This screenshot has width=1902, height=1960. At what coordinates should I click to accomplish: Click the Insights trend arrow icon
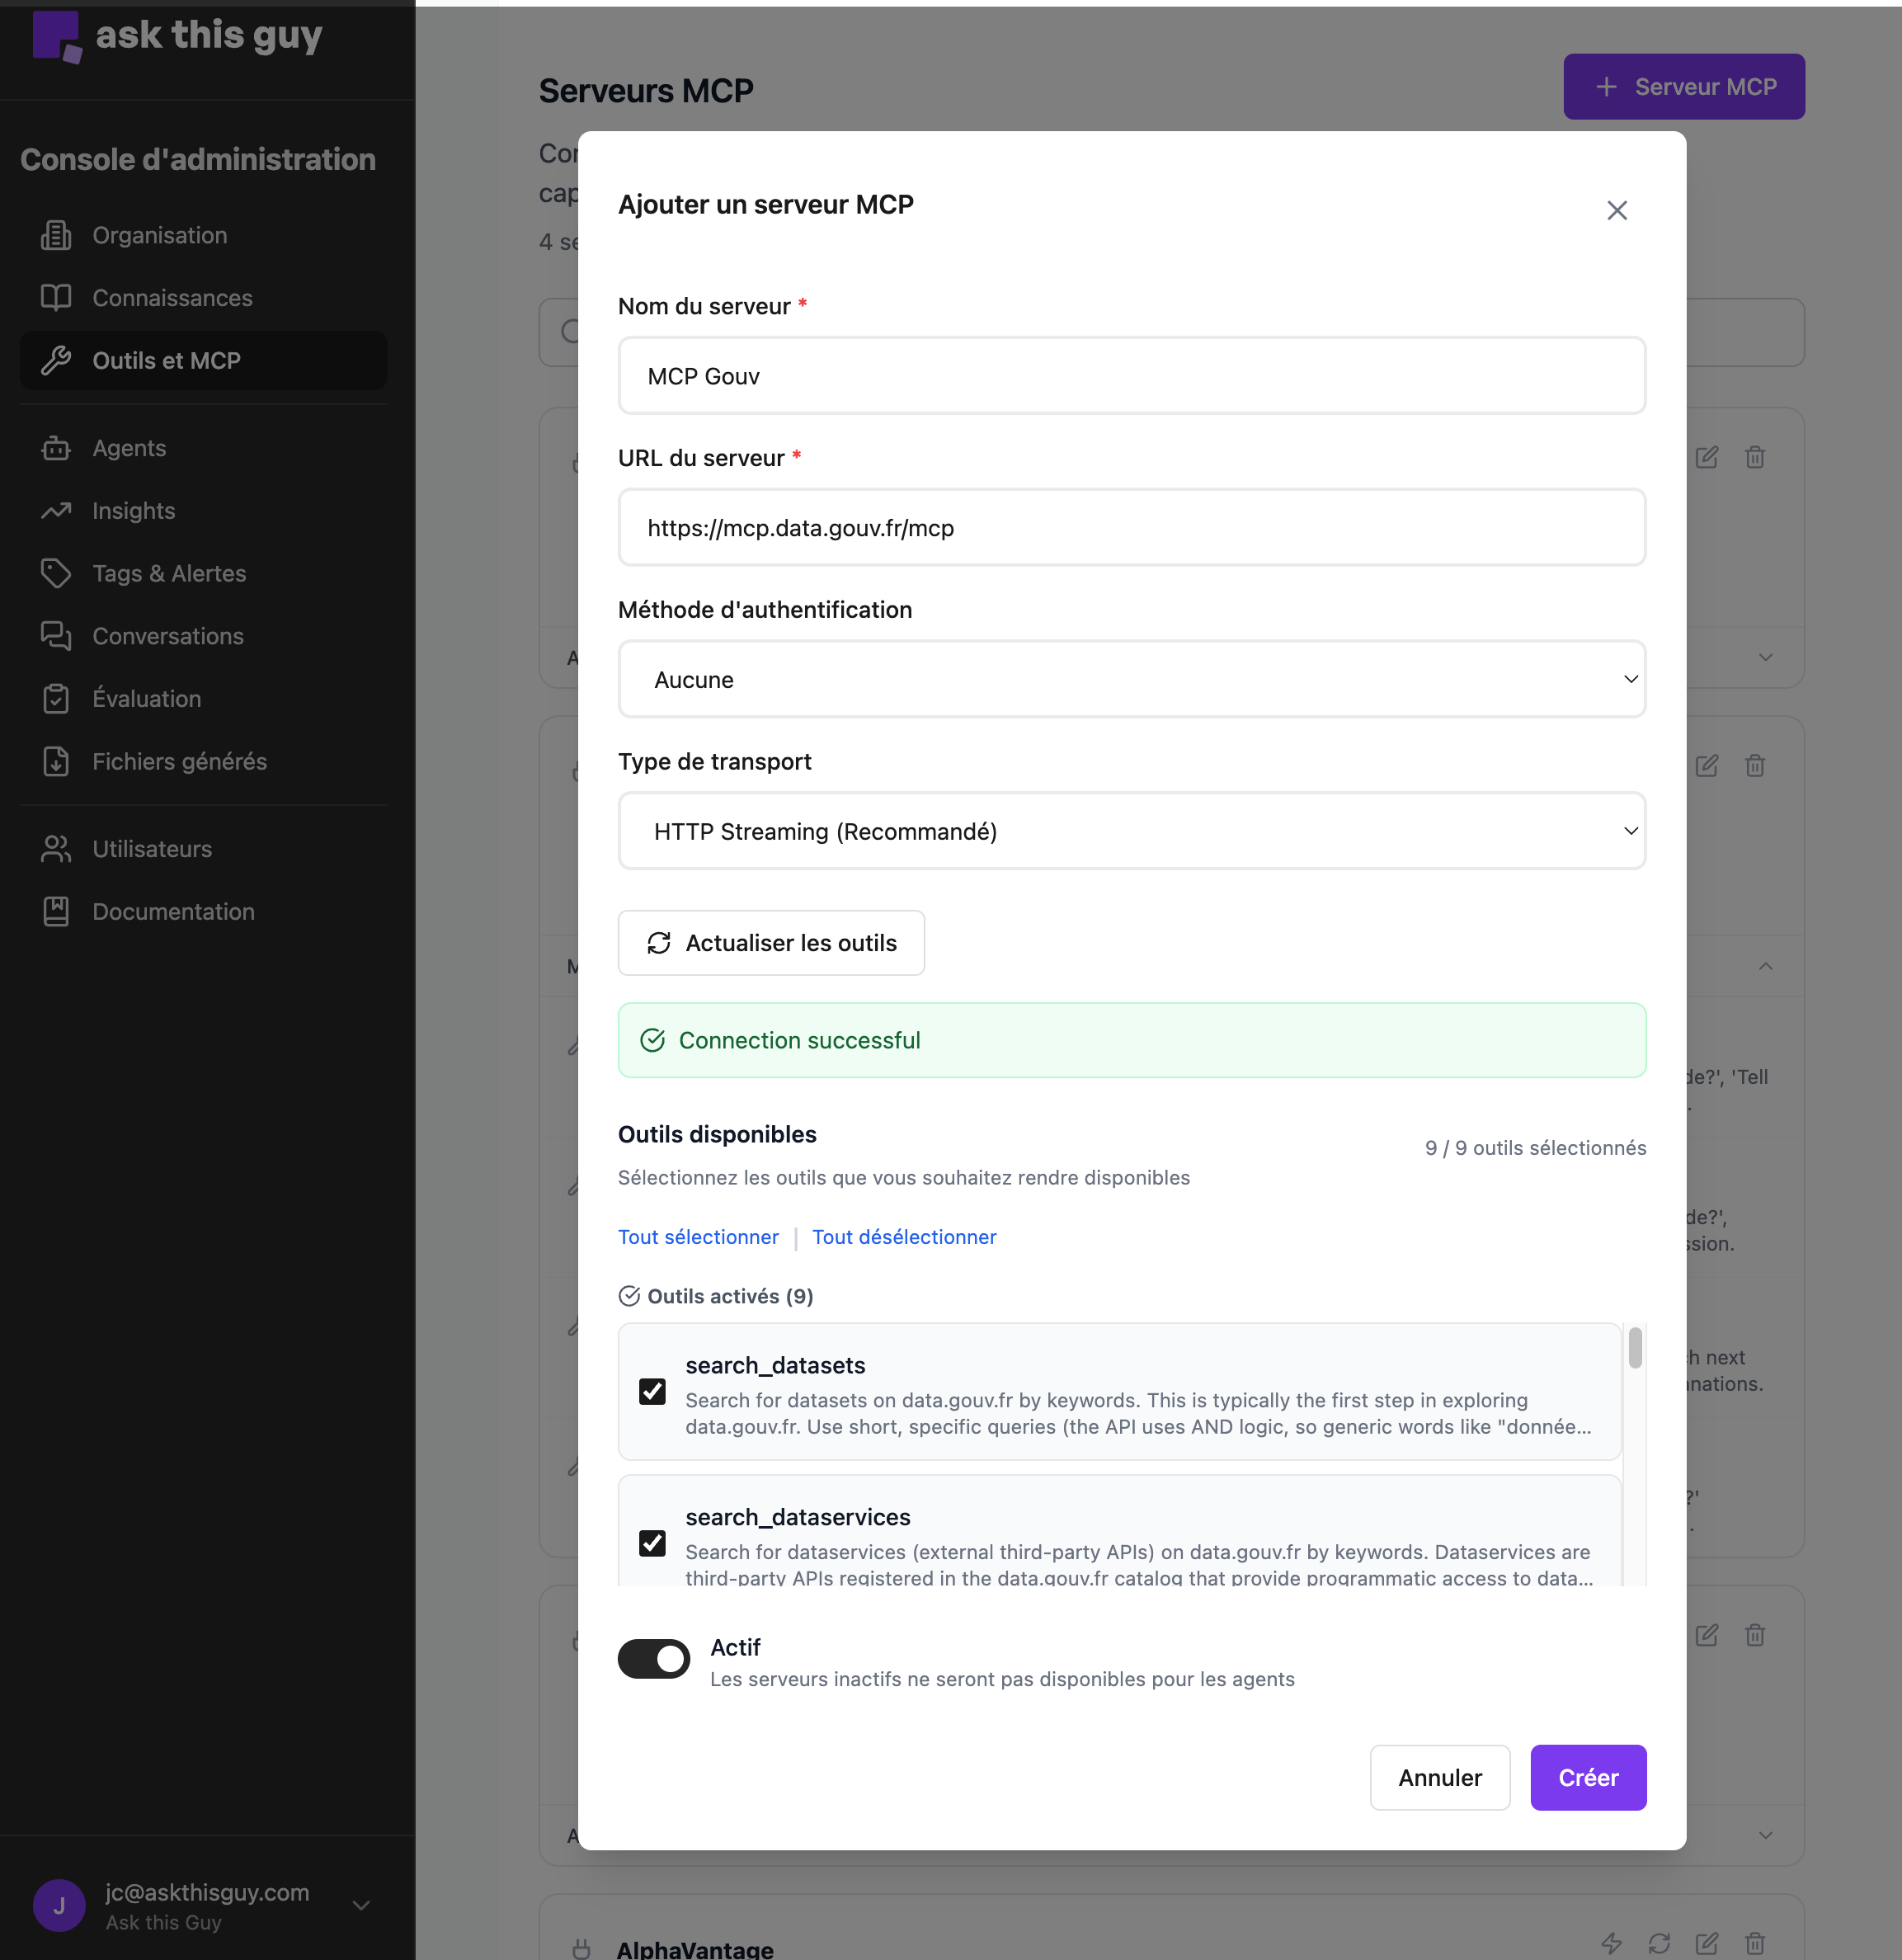tap(56, 511)
